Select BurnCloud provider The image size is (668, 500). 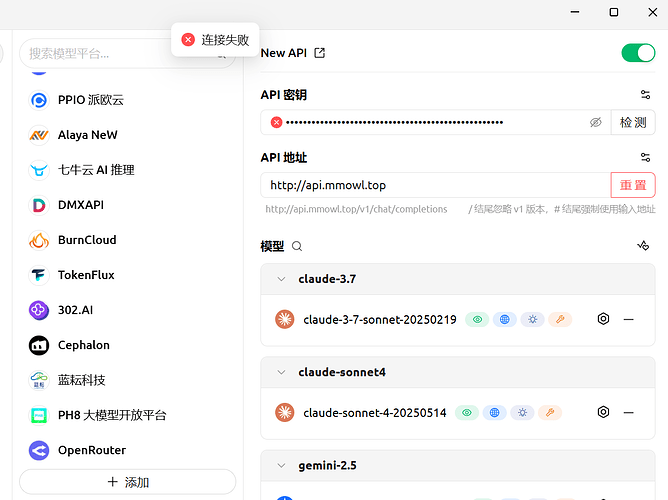(128, 240)
